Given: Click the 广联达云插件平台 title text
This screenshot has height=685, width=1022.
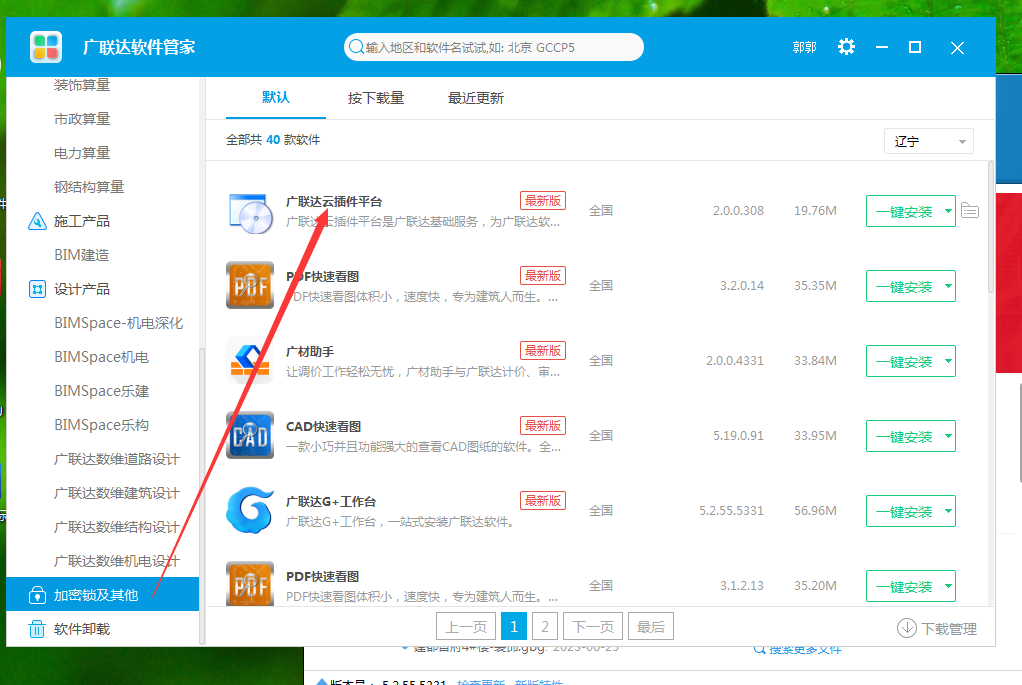Looking at the screenshot, I should (334, 201).
